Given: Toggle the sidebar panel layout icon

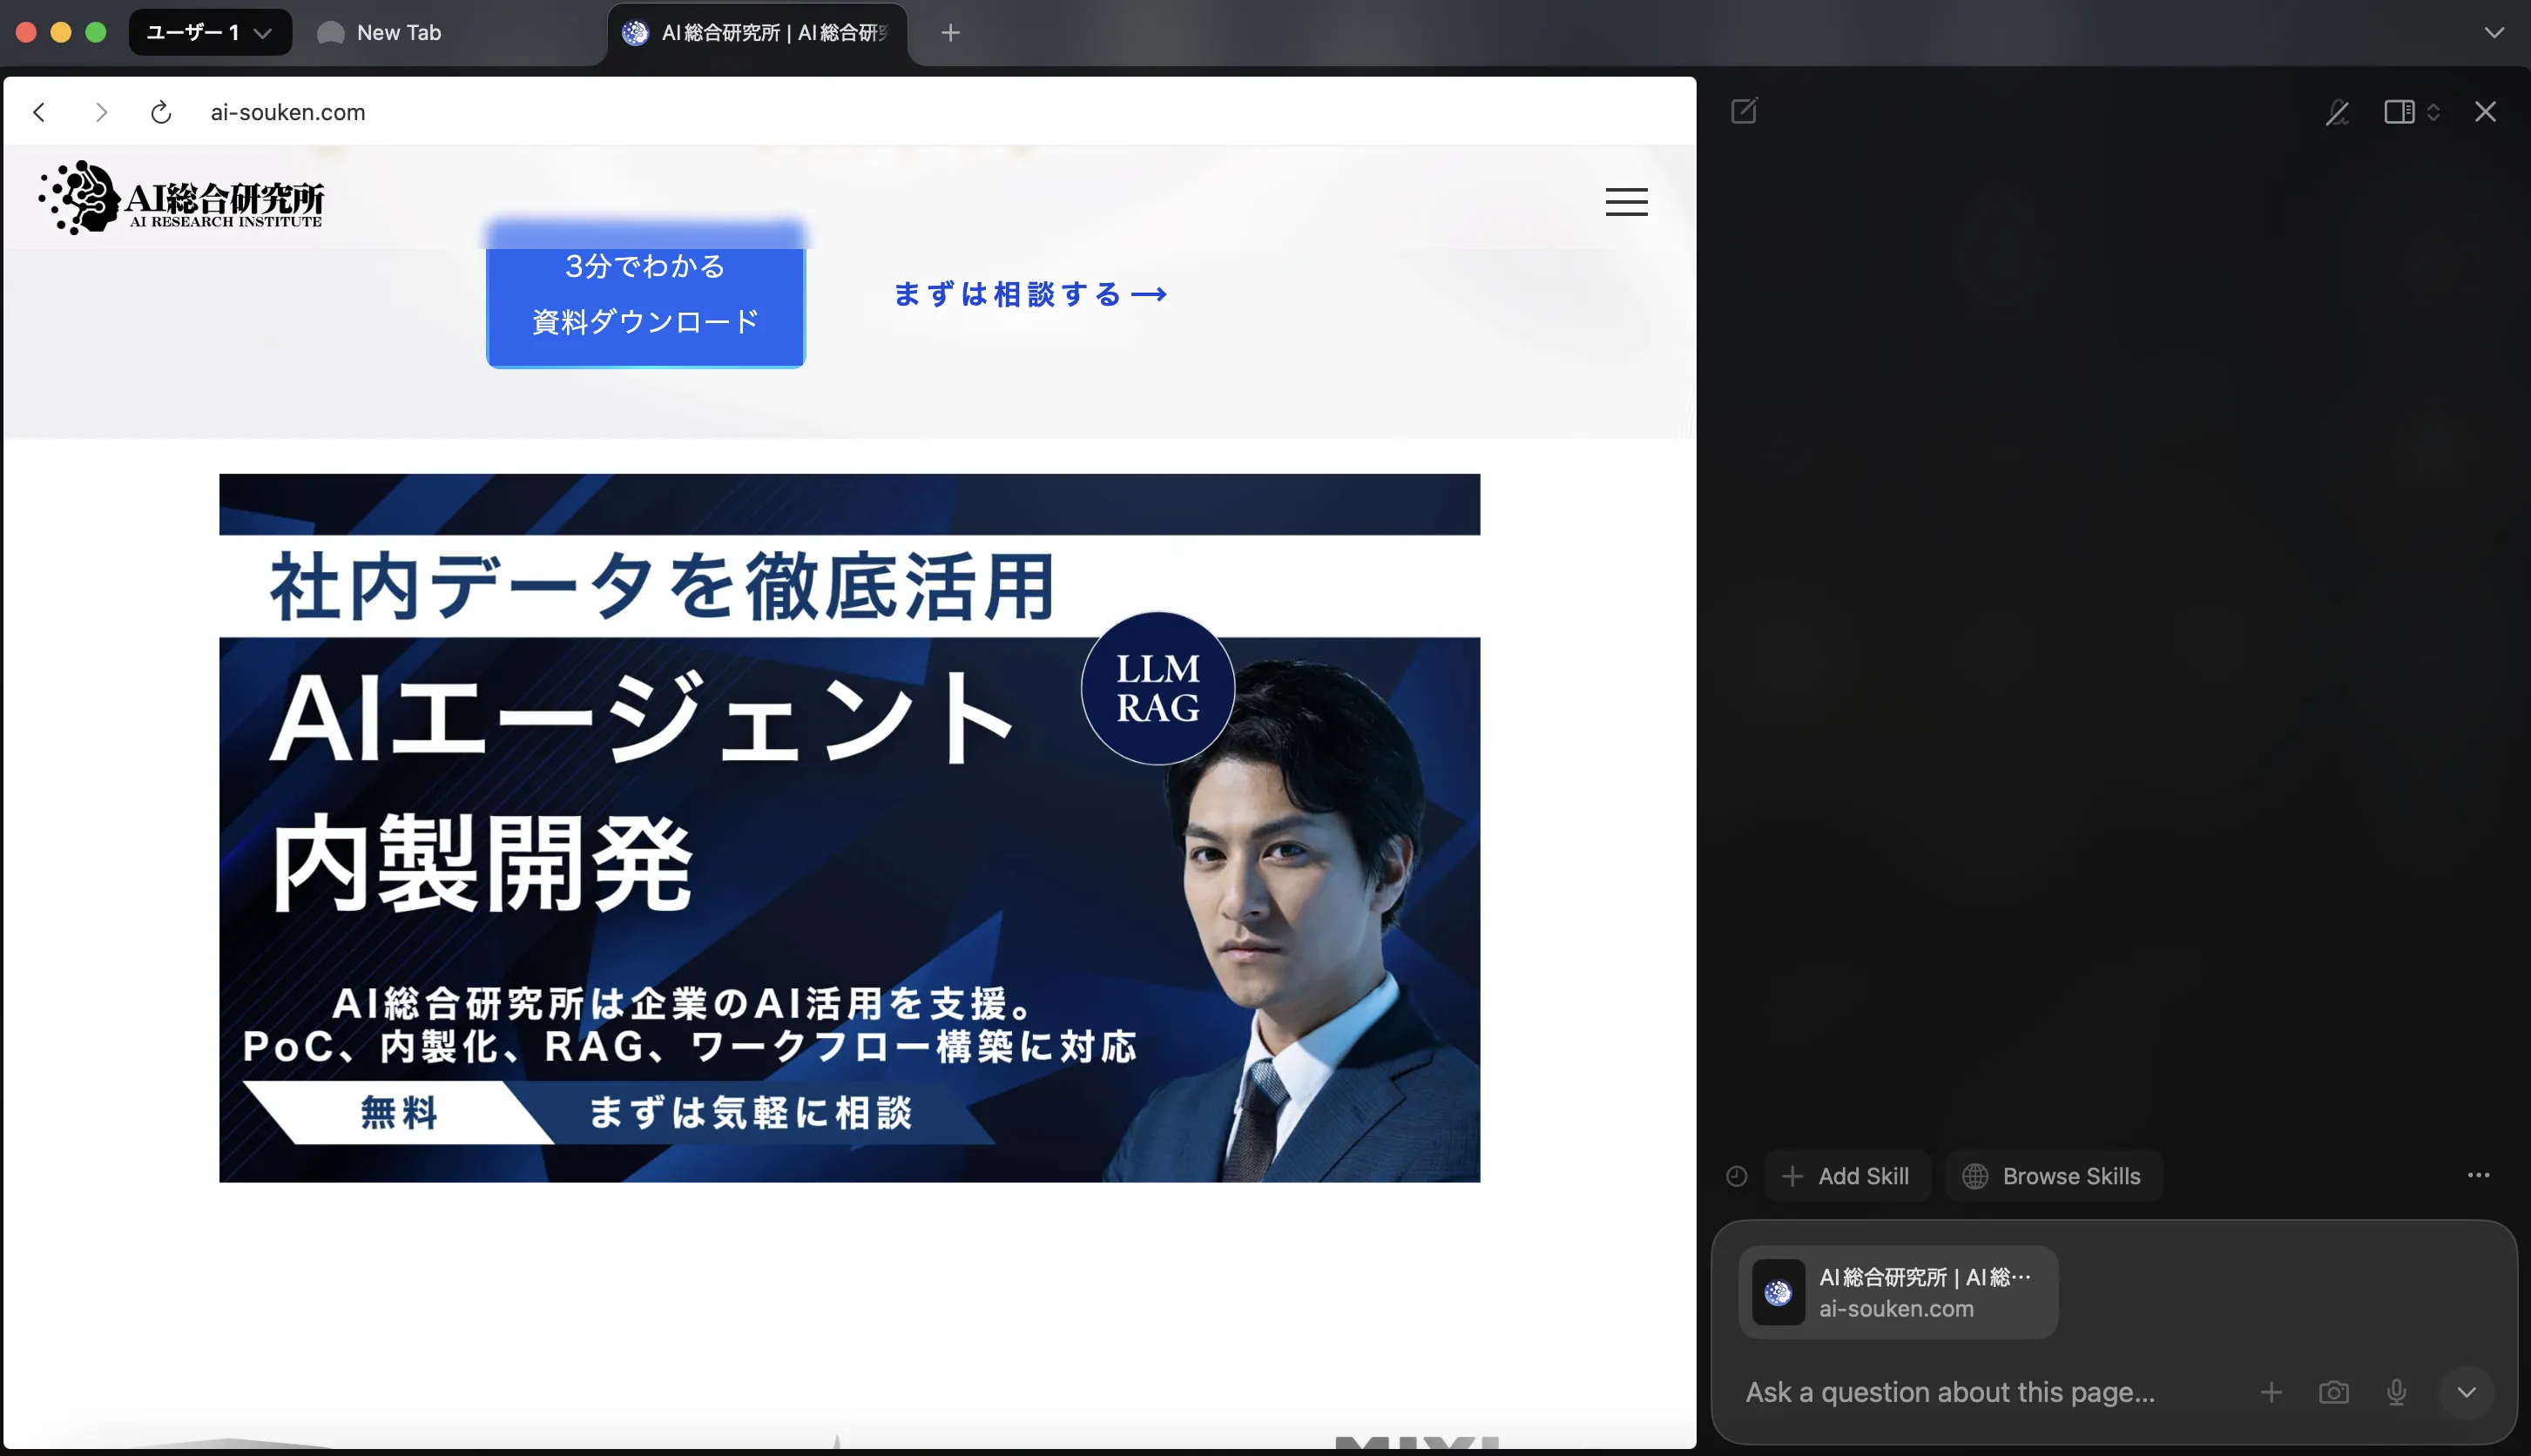Looking at the screenshot, I should [2398, 112].
